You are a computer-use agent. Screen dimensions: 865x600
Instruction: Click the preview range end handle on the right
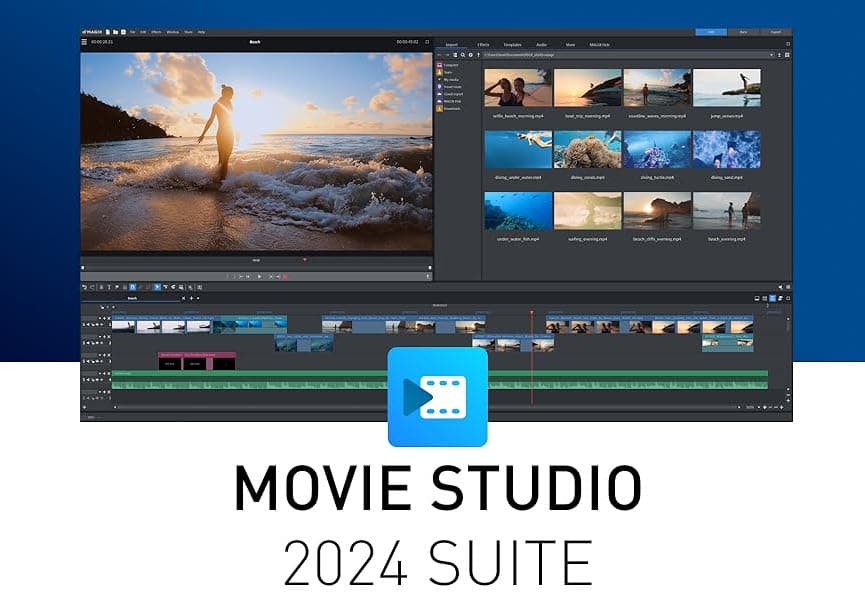(x=430, y=268)
